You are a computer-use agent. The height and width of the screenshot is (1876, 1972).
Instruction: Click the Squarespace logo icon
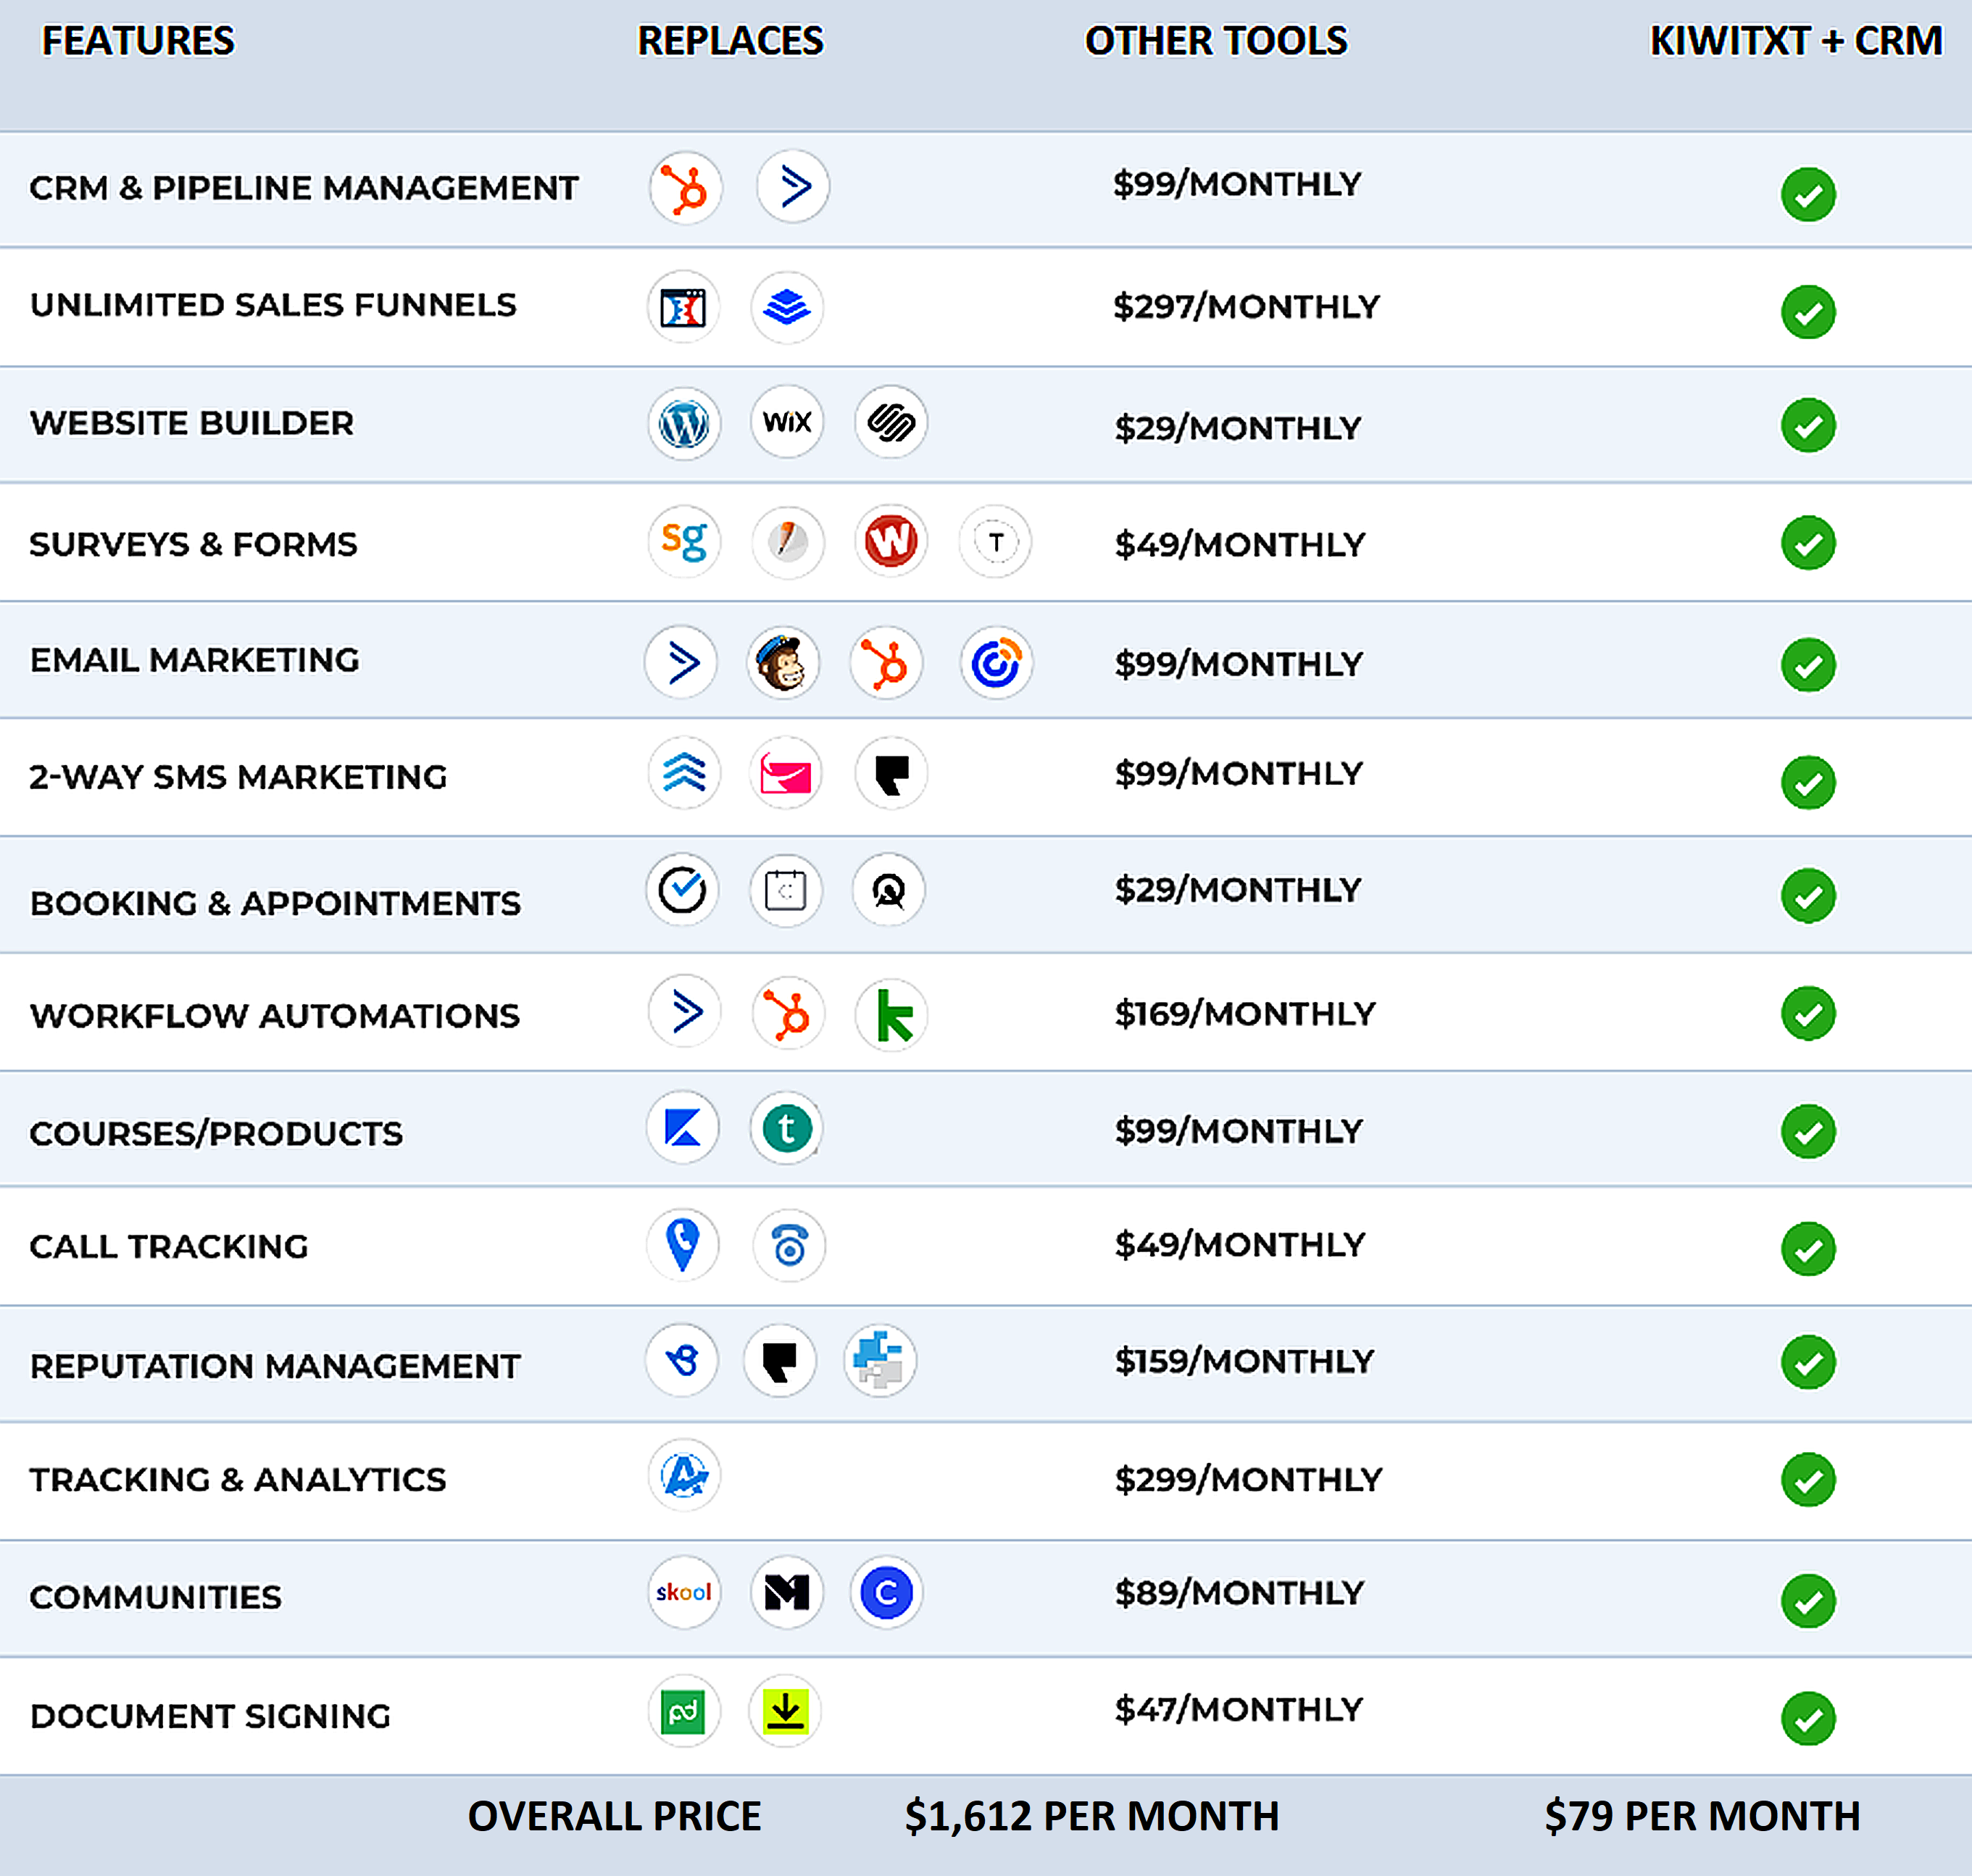[890, 422]
